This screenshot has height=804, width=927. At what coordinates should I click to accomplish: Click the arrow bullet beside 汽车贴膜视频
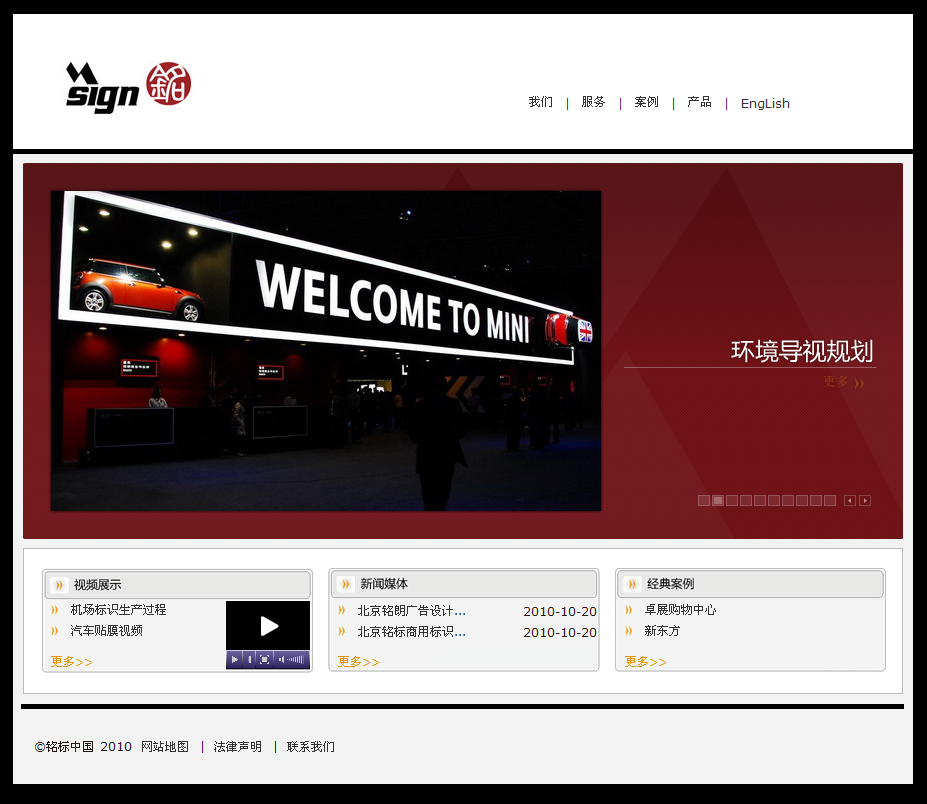[54, 631]
